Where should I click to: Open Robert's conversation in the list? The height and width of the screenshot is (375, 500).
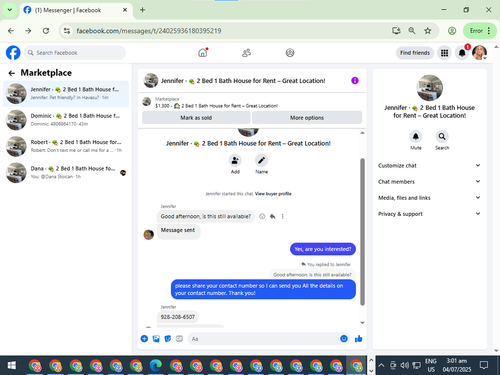pos(66,146)
